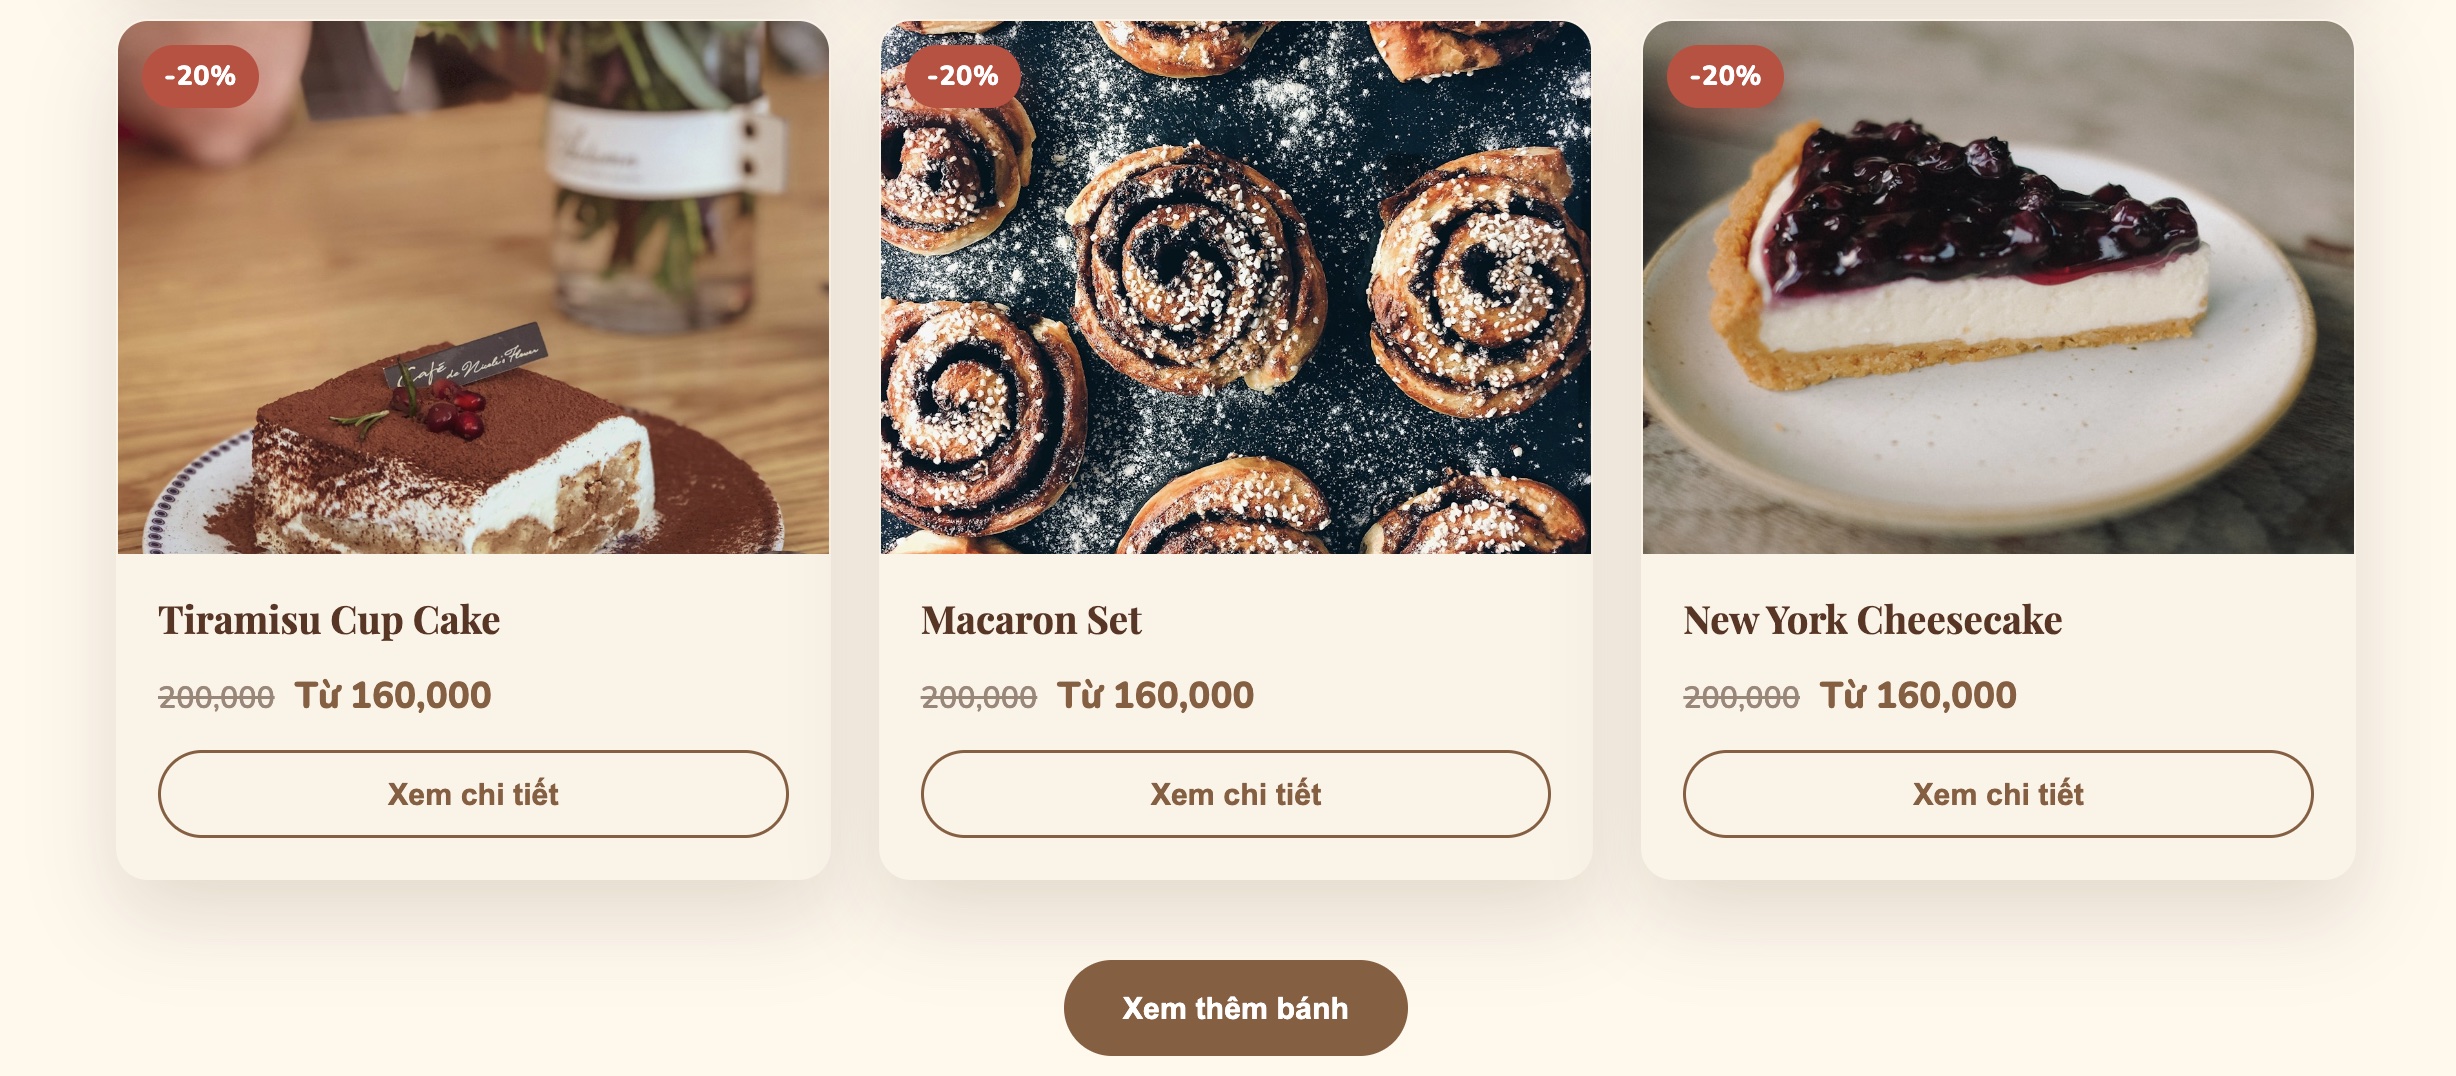The width and height of the screenshot is (2456, 1076).
Task: Click Xem chi tiết under Macaron Set
Action: pyautogui.click(x=1235, y=794)
